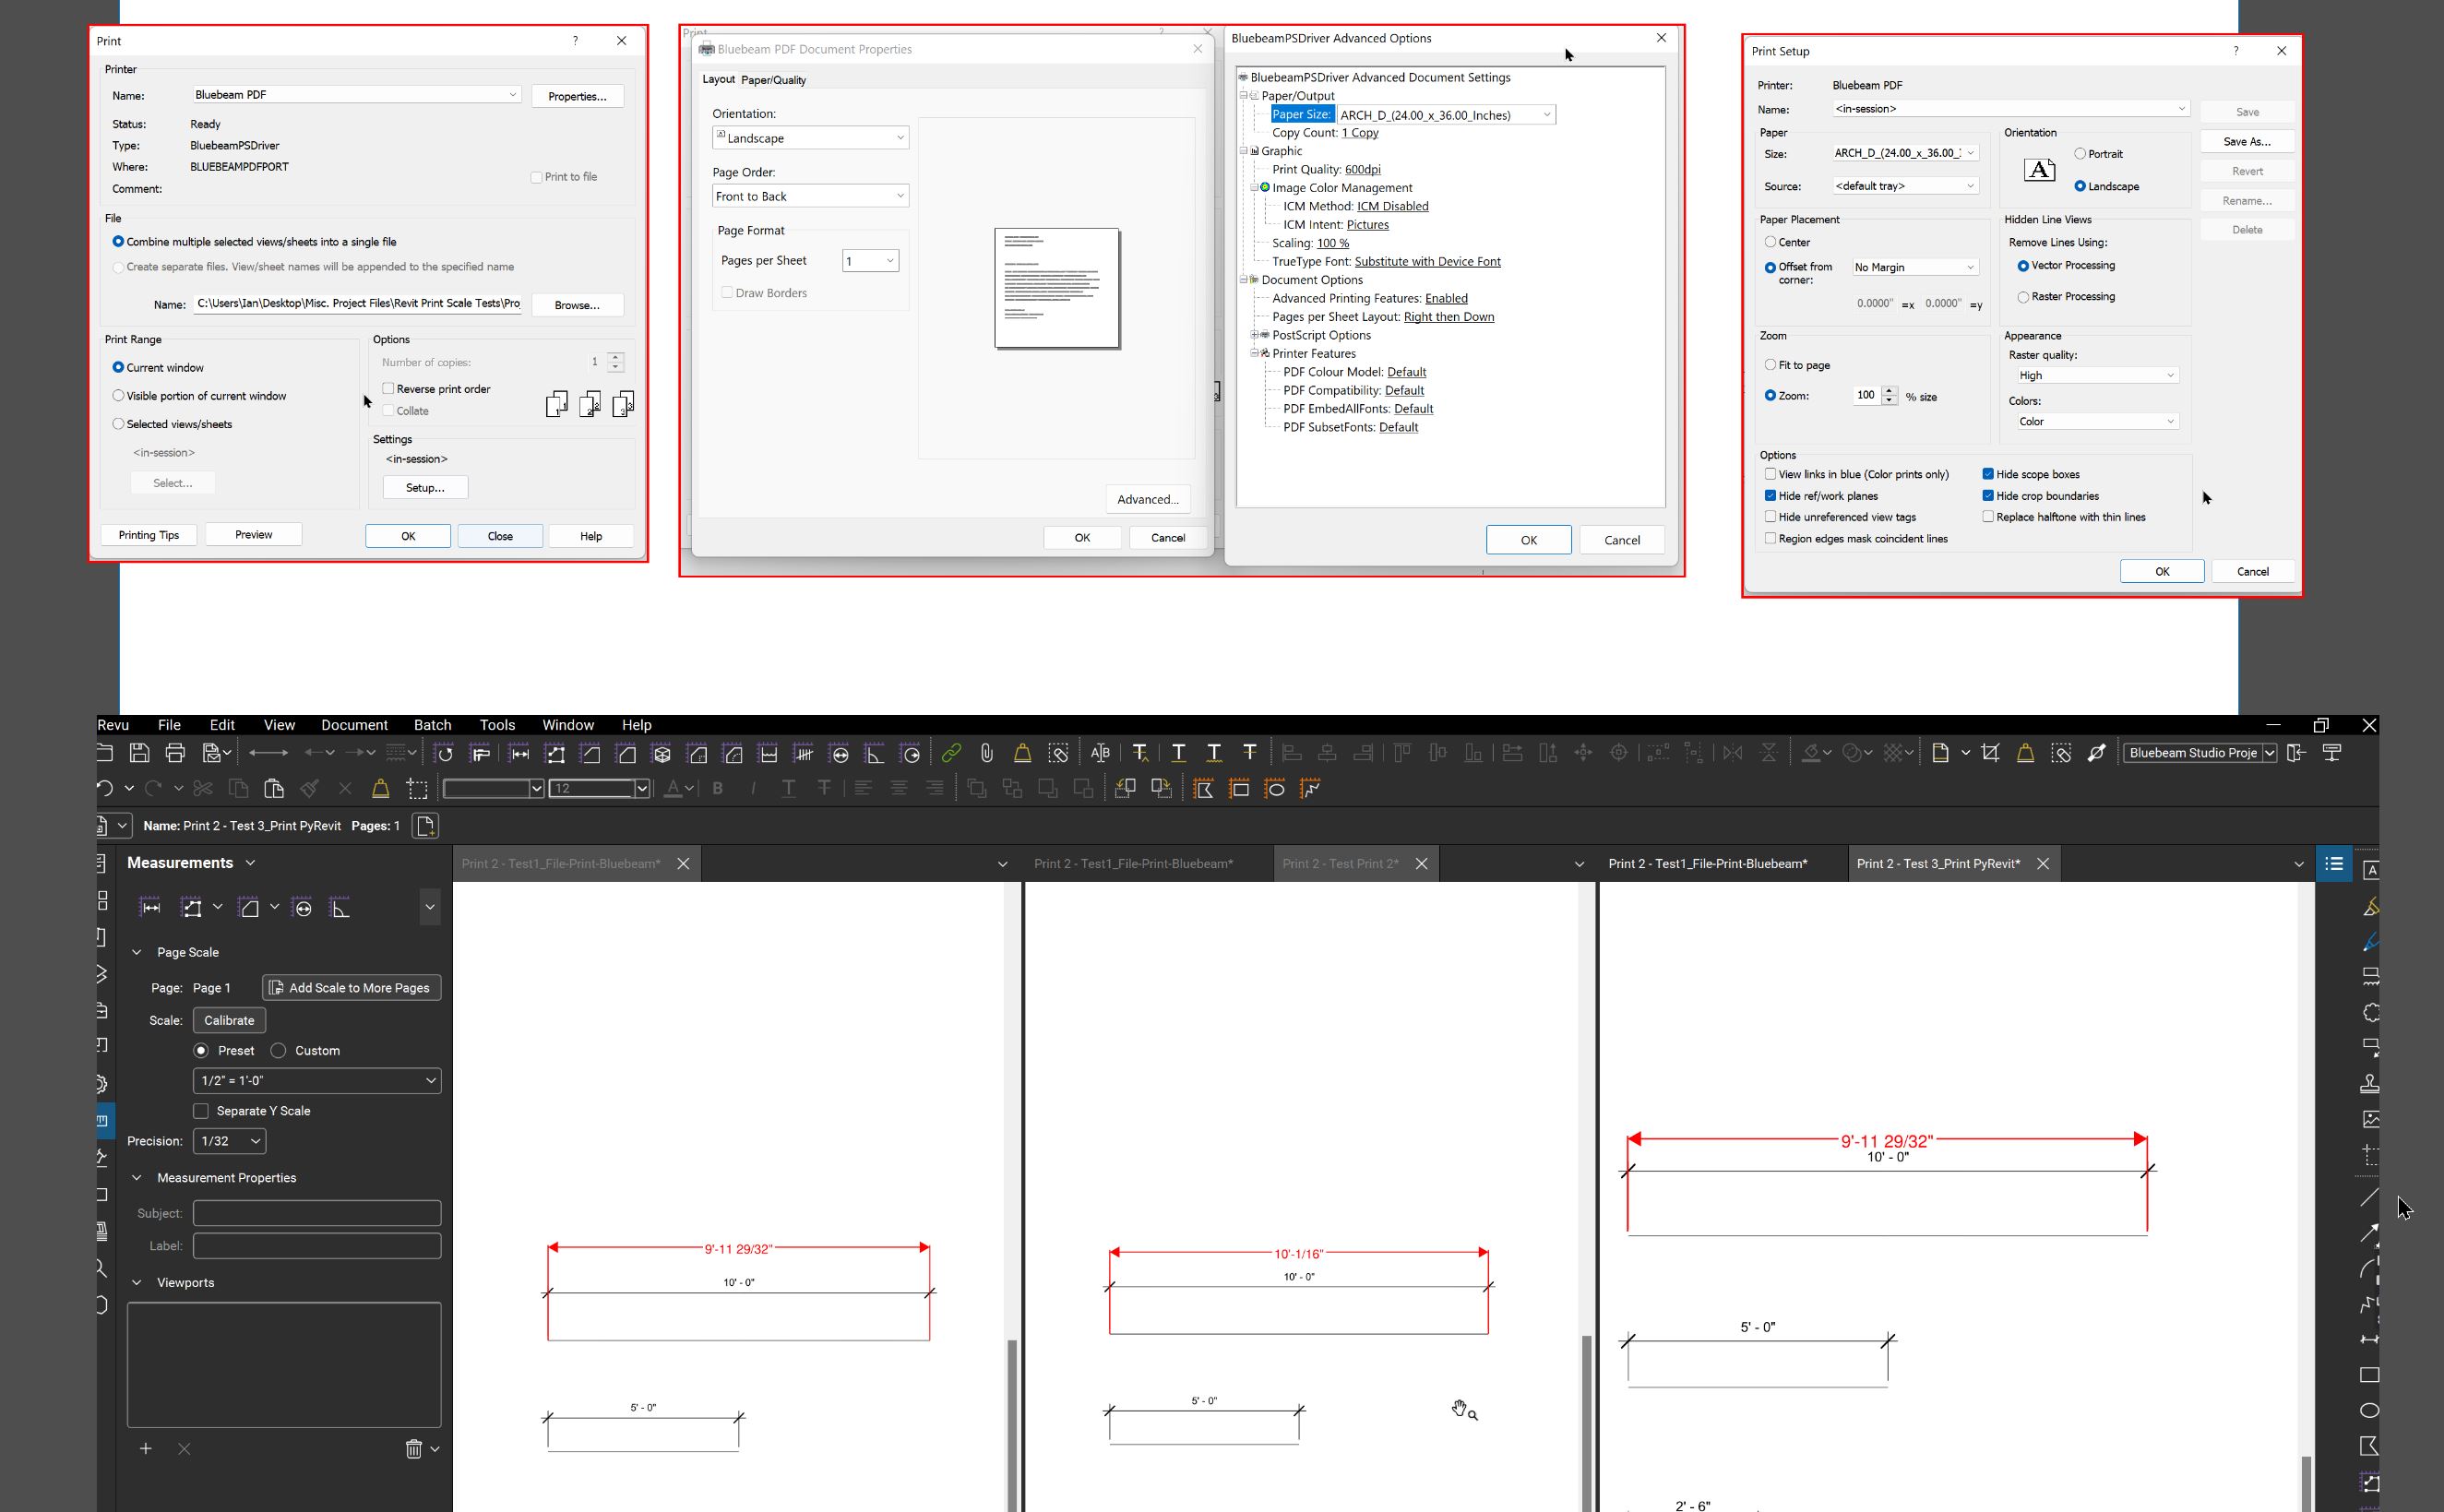Click the Print icon in Revu toolbar
This screenshot has width=2444, height=1512.
pos(175,753)
